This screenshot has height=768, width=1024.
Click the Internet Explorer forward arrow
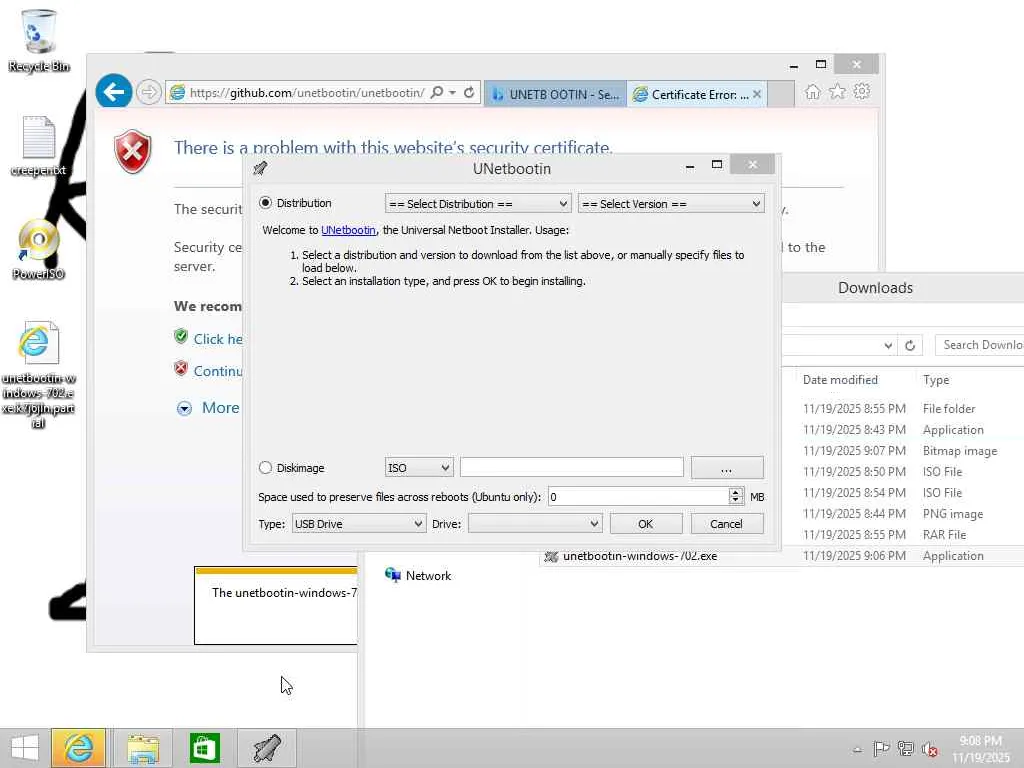point(149,92)
